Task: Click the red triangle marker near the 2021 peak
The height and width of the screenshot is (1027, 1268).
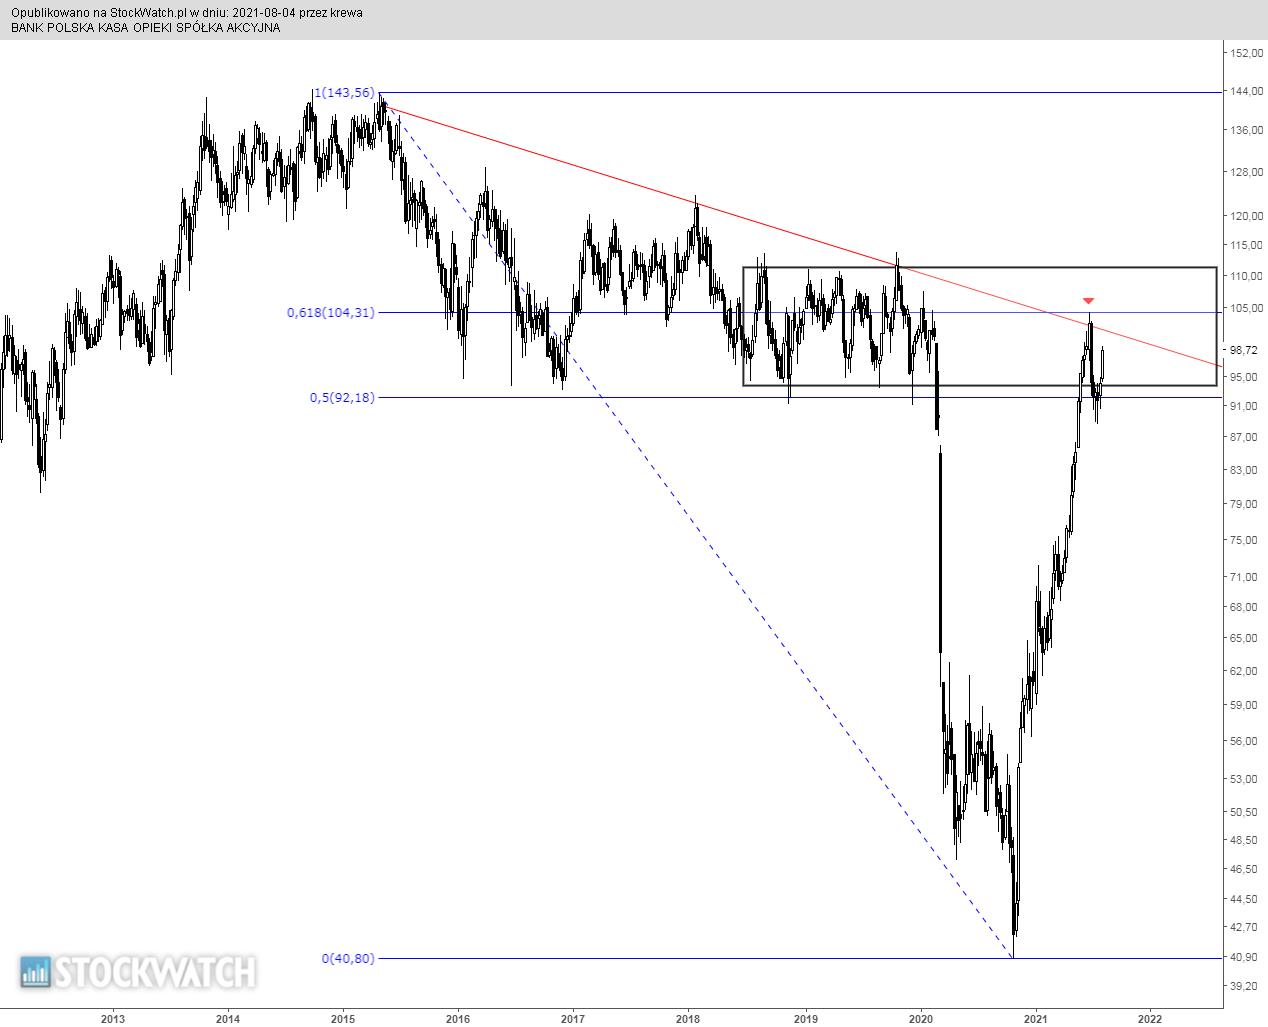Action: [1089, 300]
